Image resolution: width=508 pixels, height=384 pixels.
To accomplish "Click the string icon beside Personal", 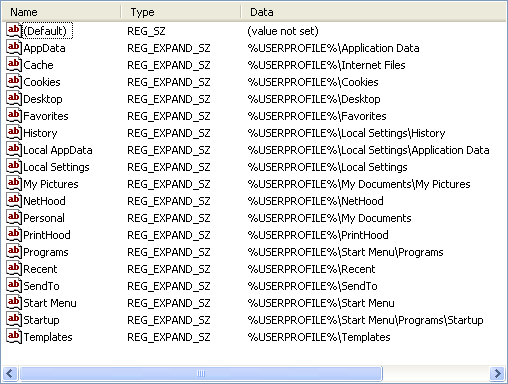I will (14, 217).
